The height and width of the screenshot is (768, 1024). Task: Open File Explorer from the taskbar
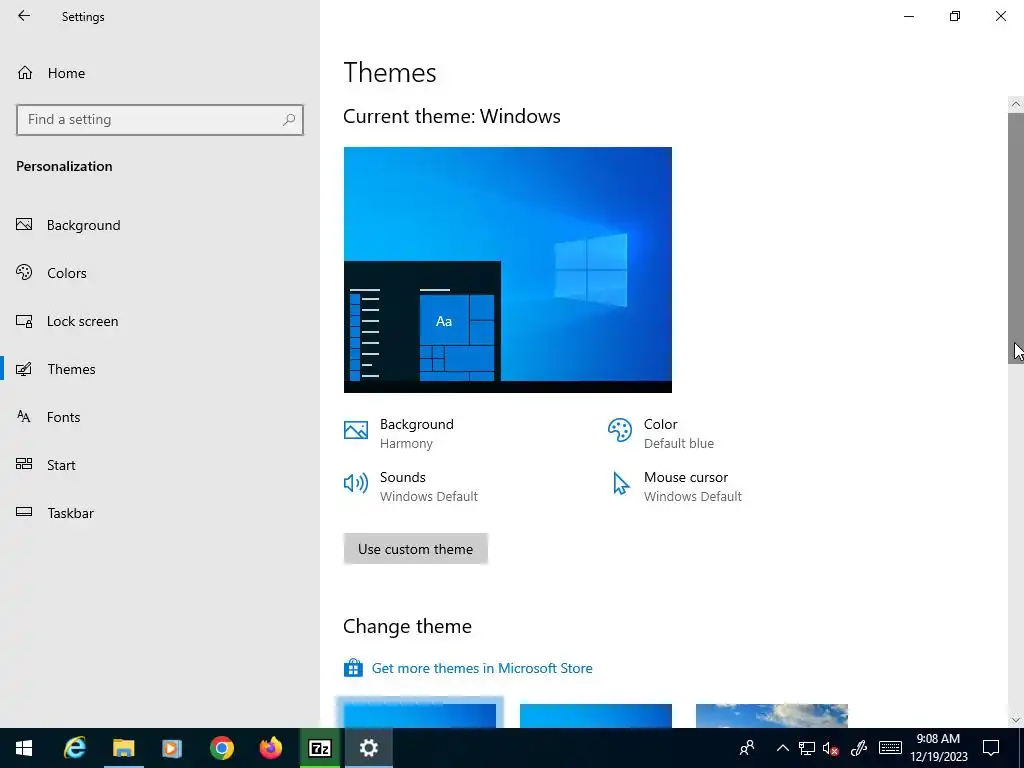coord(123,748)
